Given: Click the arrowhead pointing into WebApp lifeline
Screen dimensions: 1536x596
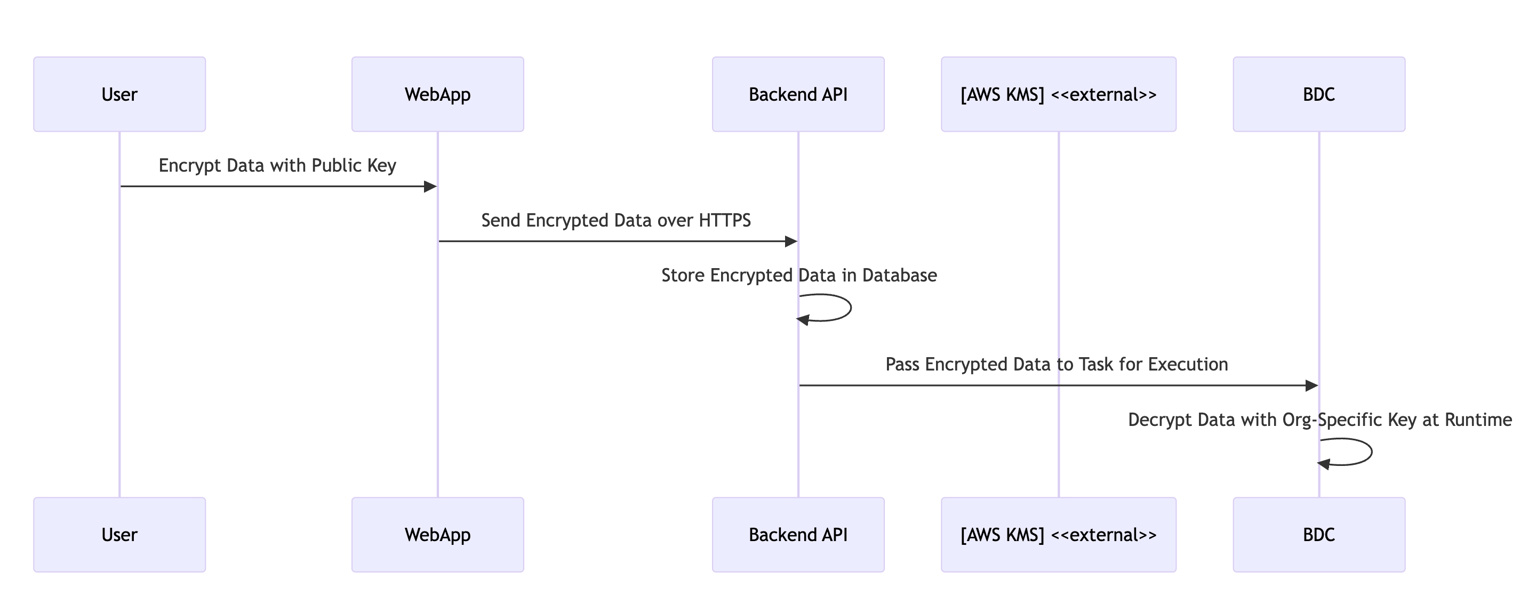Looking at the screenshot, I should point(430,186).
